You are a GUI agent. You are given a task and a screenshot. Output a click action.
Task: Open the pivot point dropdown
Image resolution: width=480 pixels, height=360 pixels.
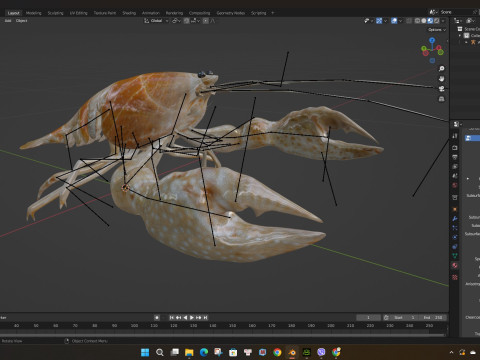tap(176, 21)
